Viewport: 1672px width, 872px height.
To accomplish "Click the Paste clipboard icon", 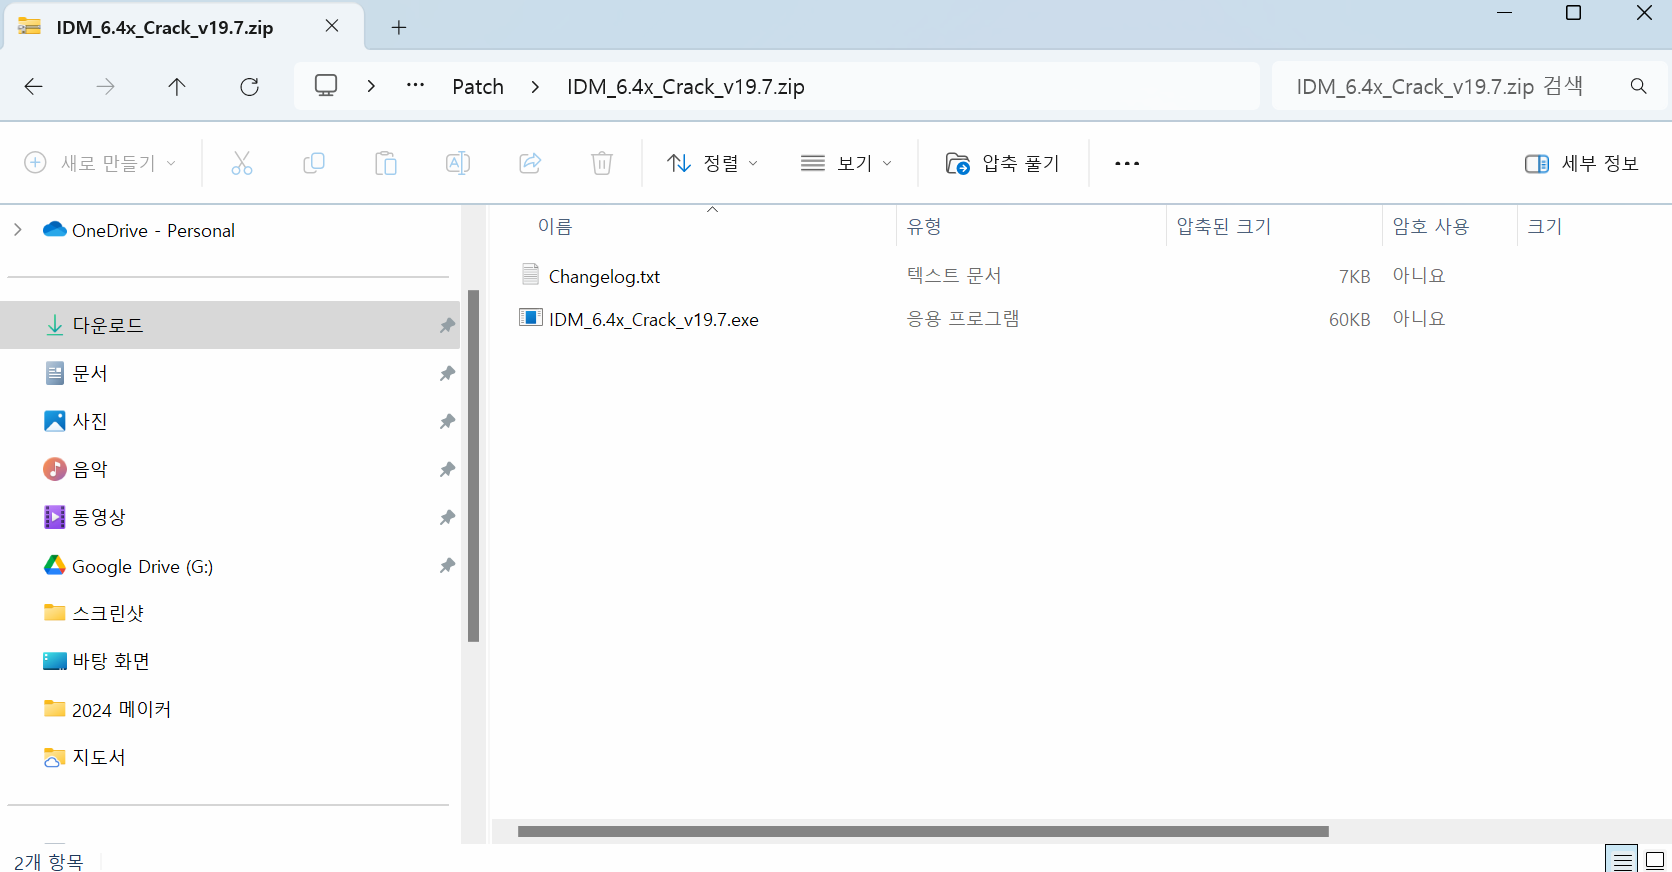I will pyautogui.click(x=386, y=163).
